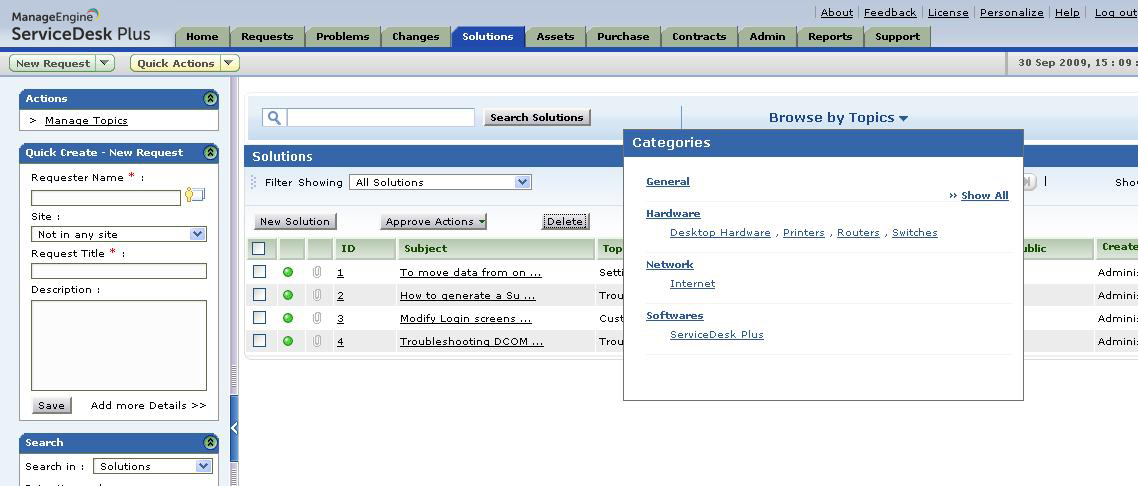Open solution 'Troubleshooting DCOM ...'
The image size is (1138, 486).
coord(471,342)
